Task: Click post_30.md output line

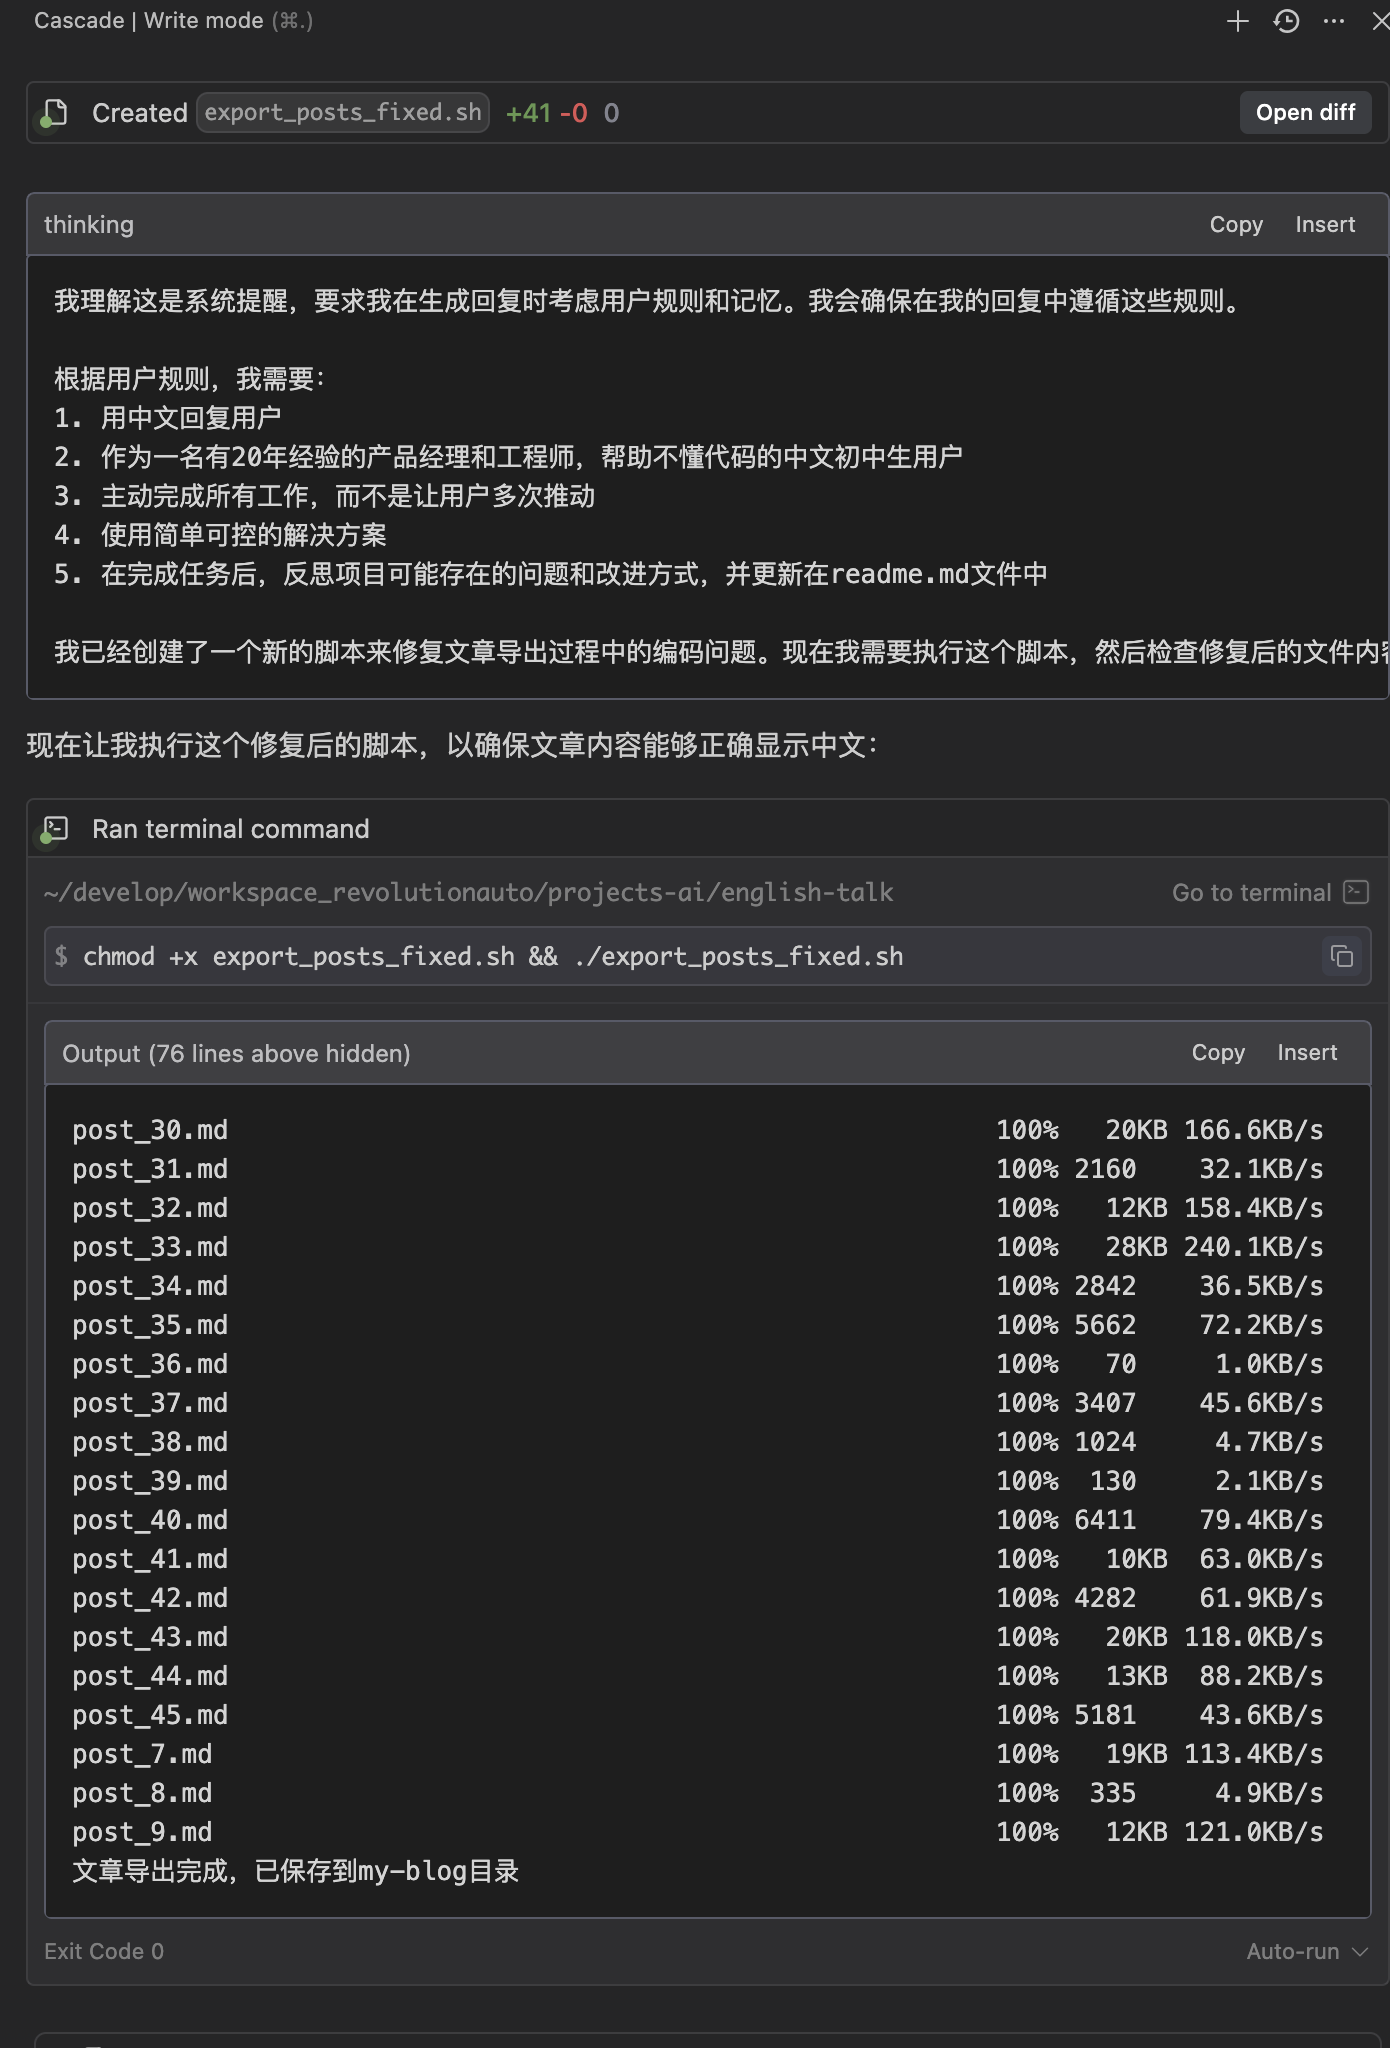Action: 698,1130
